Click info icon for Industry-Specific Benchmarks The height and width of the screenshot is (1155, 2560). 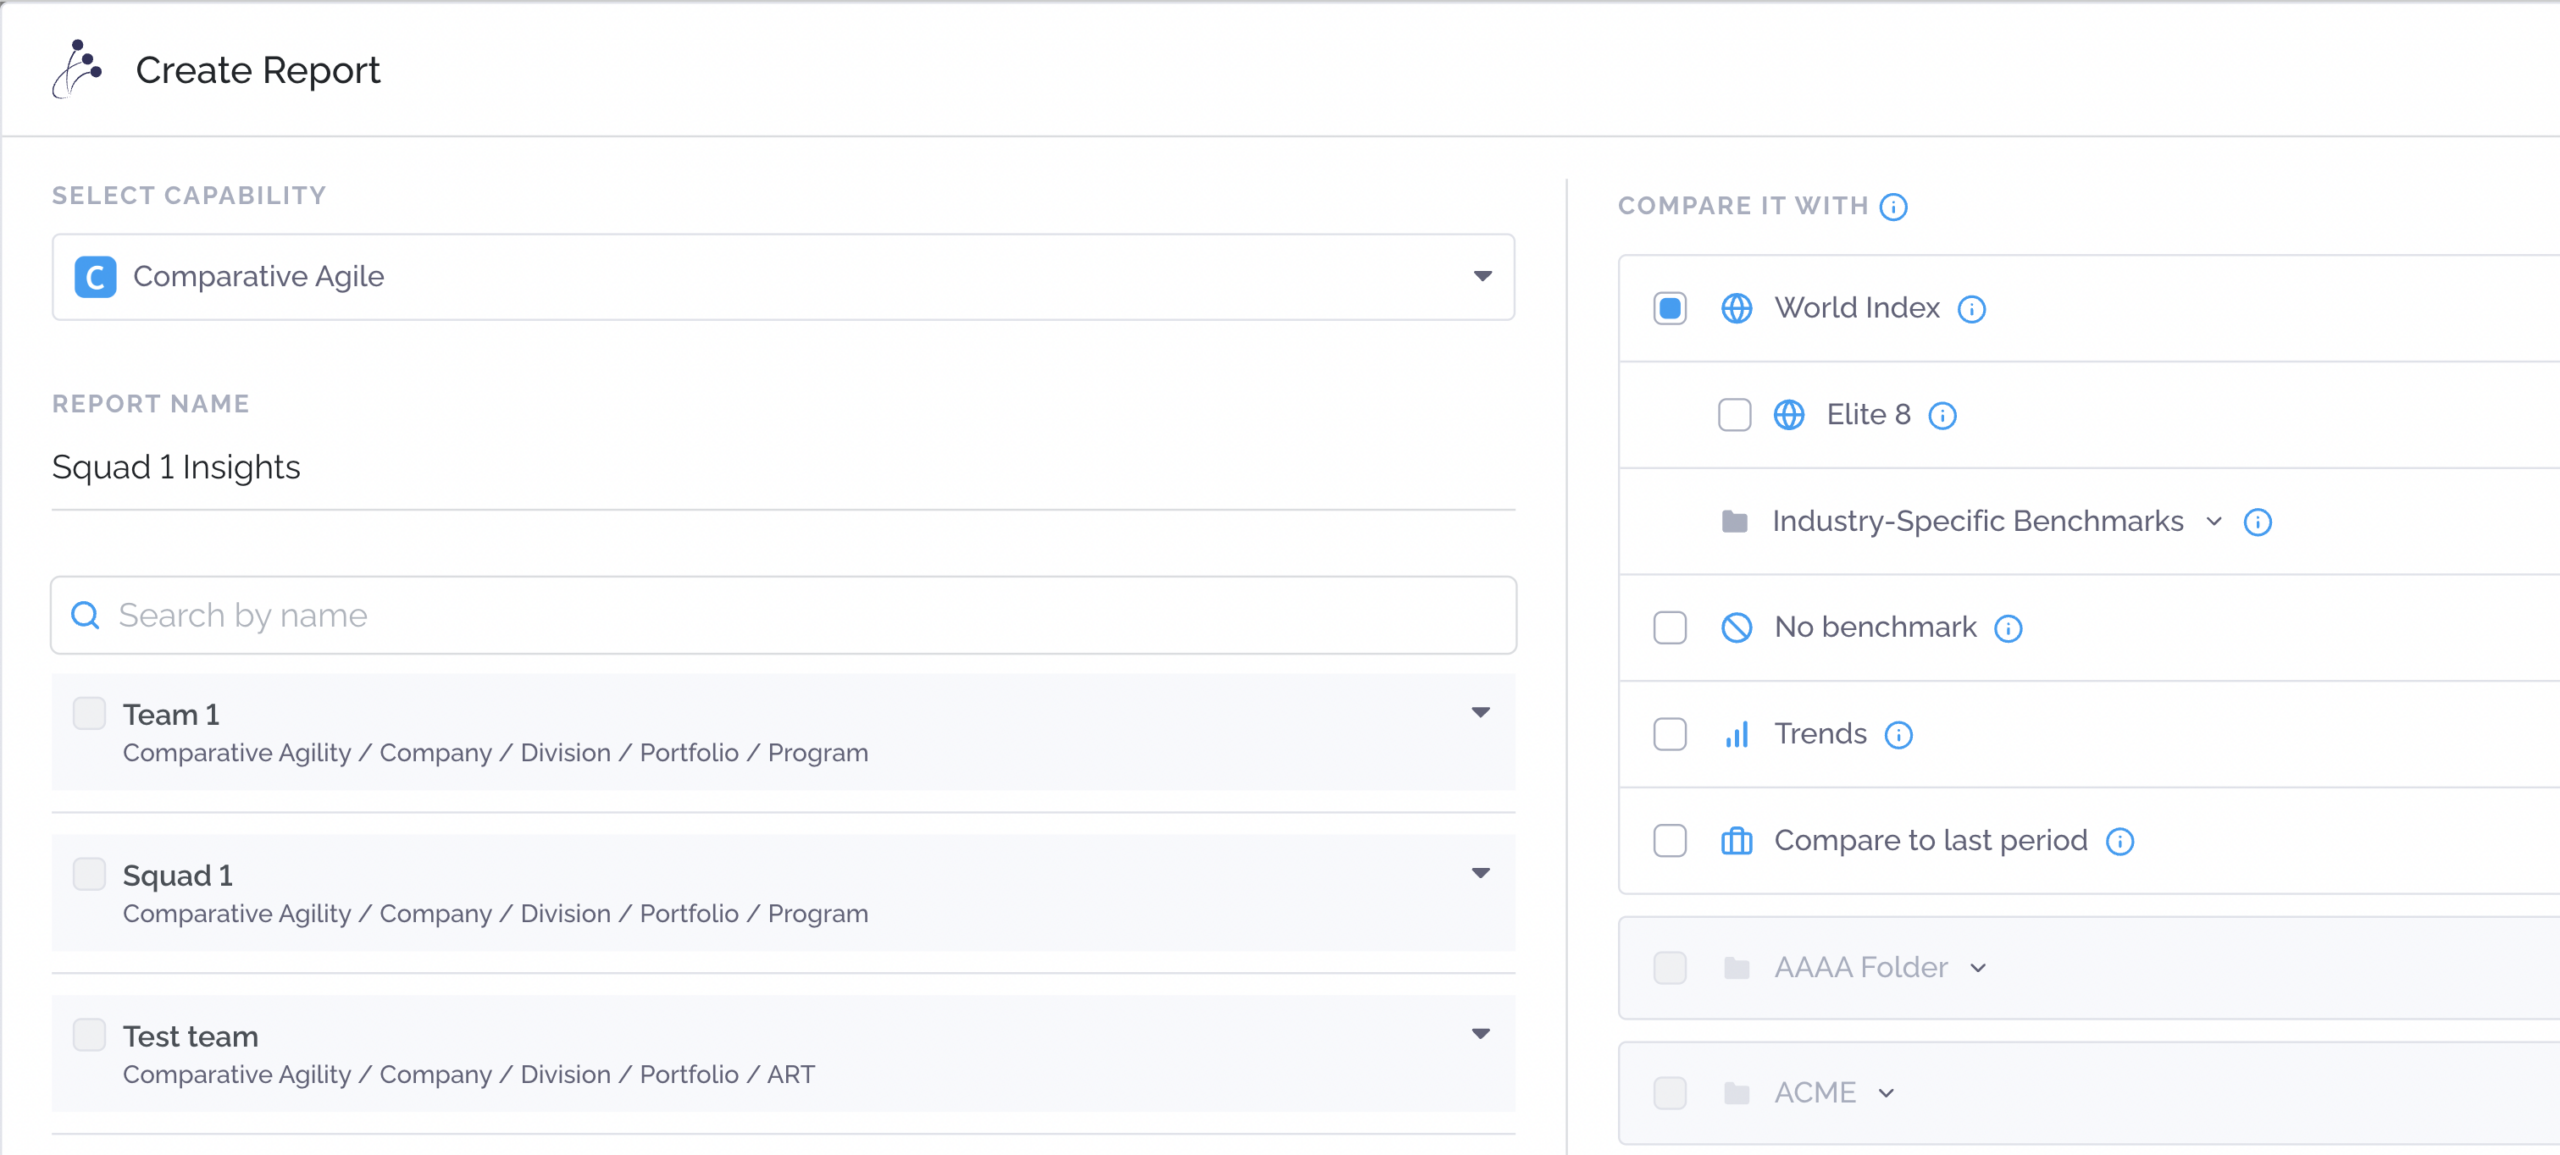coord(2257,523)
